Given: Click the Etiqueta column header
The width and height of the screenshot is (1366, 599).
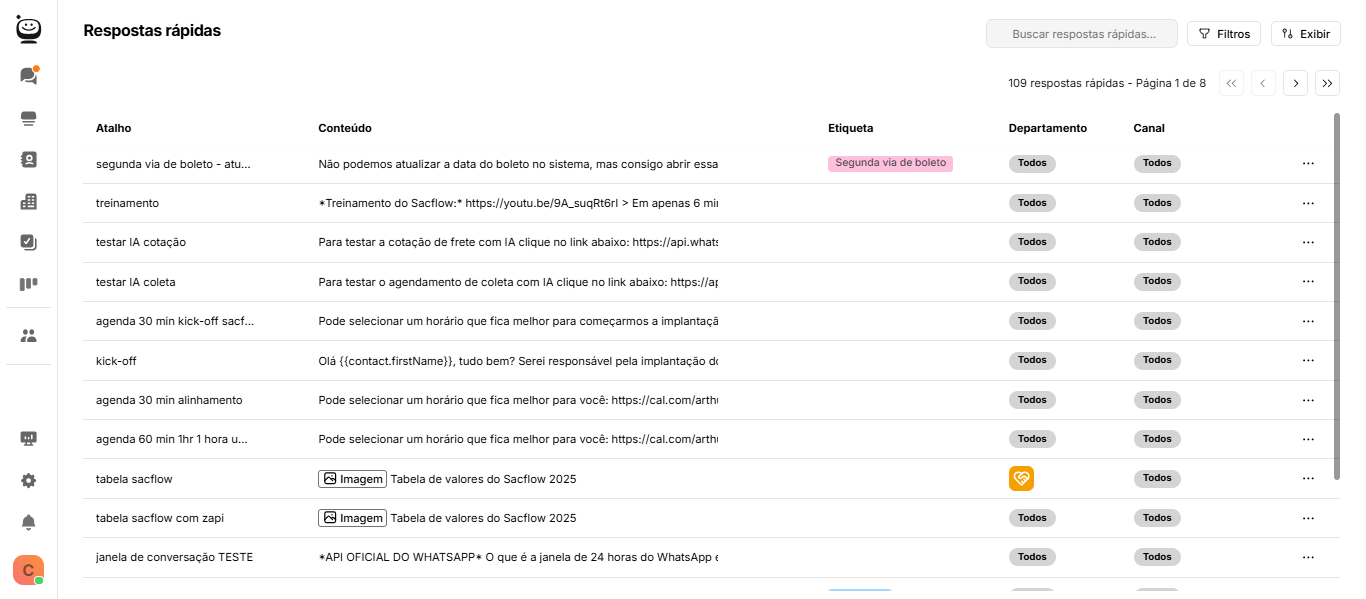Looking at the screenshot, I should click(850, 128).
